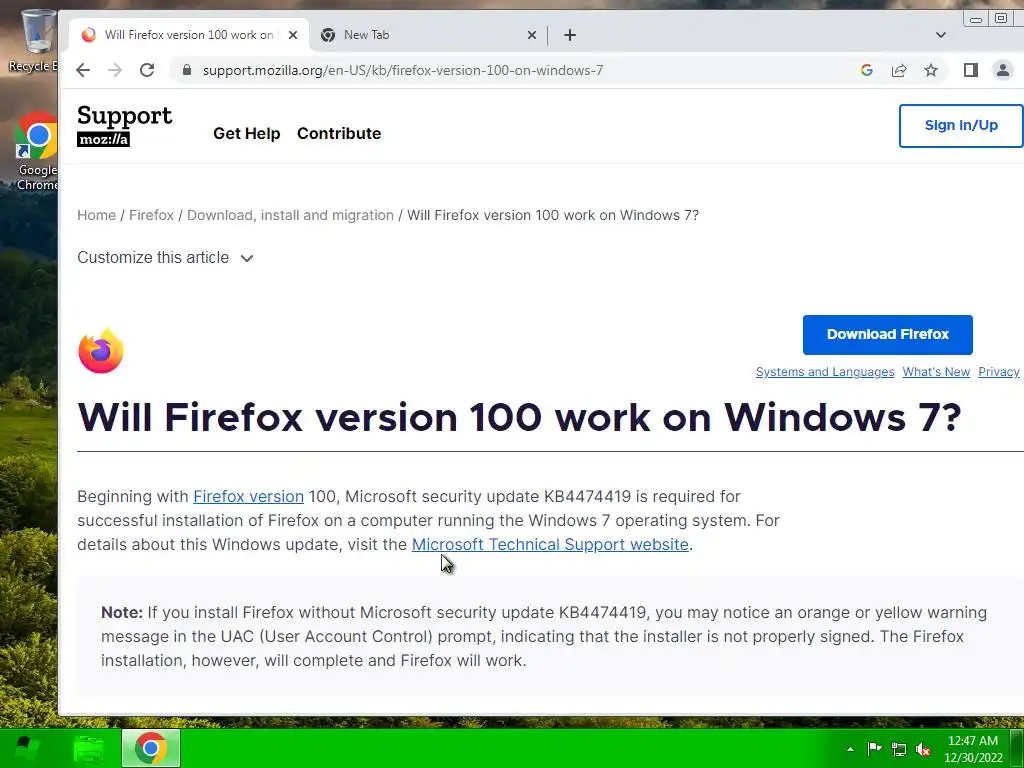Screen dimensions: 1024x768
Task: Open a new tab with the plus button
Action: tap(569, 35)
